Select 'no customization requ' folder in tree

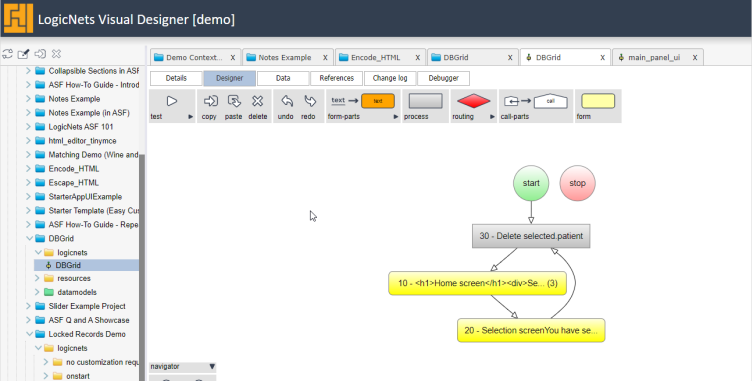click(102, 362)
